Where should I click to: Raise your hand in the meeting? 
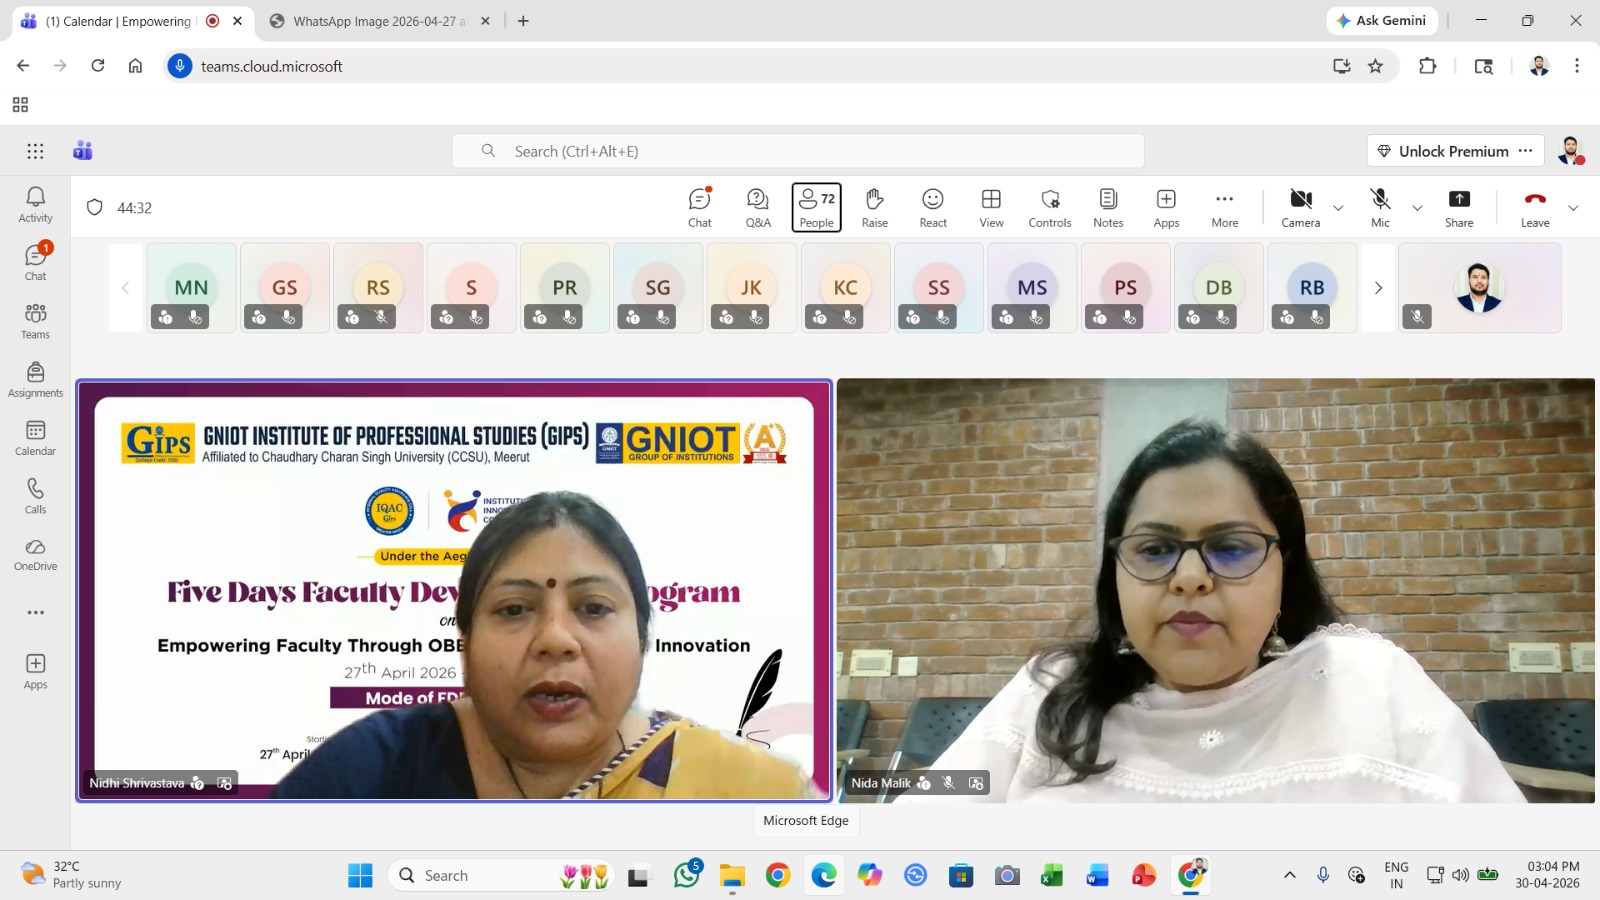pos(875,208)
